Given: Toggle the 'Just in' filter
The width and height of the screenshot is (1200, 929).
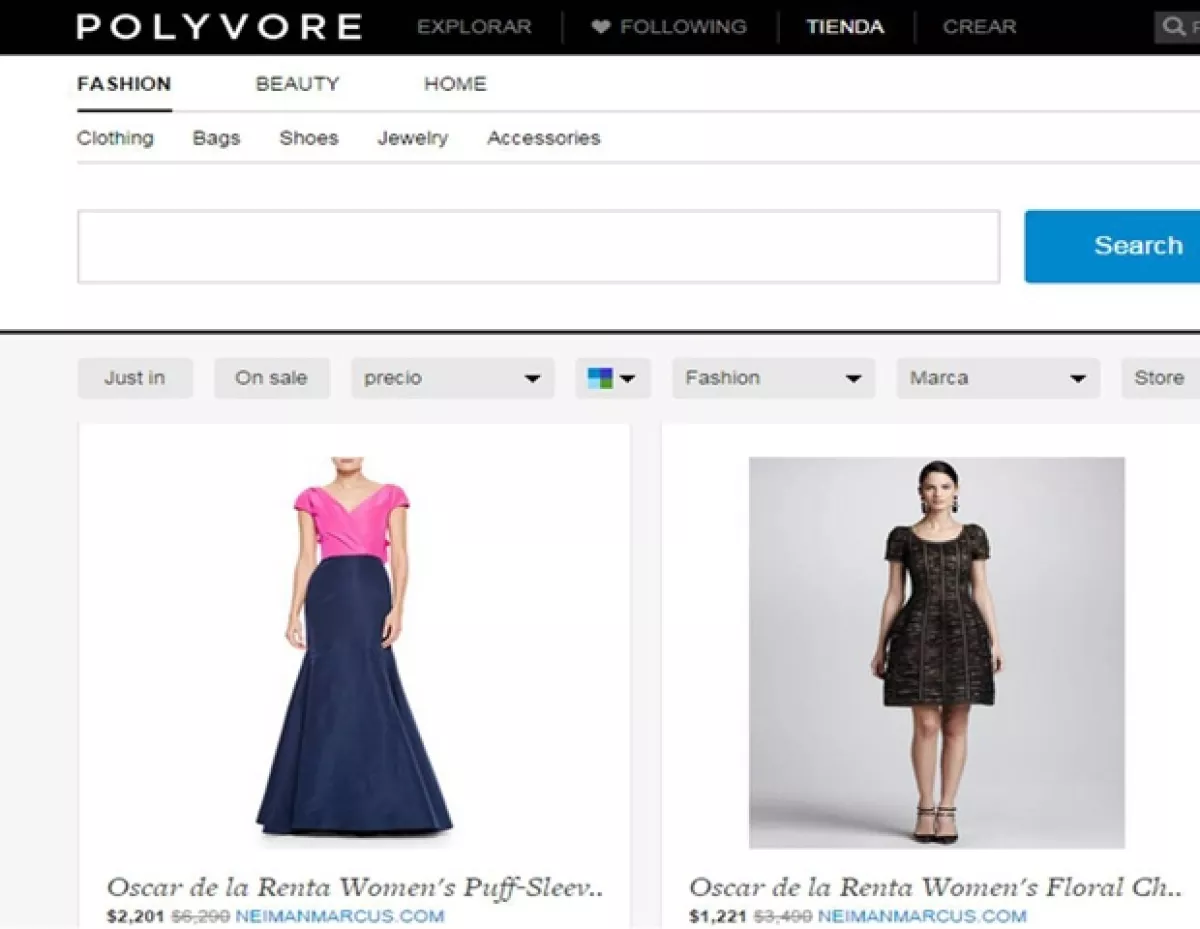Looking at the screenshot, I should (135, 378).
